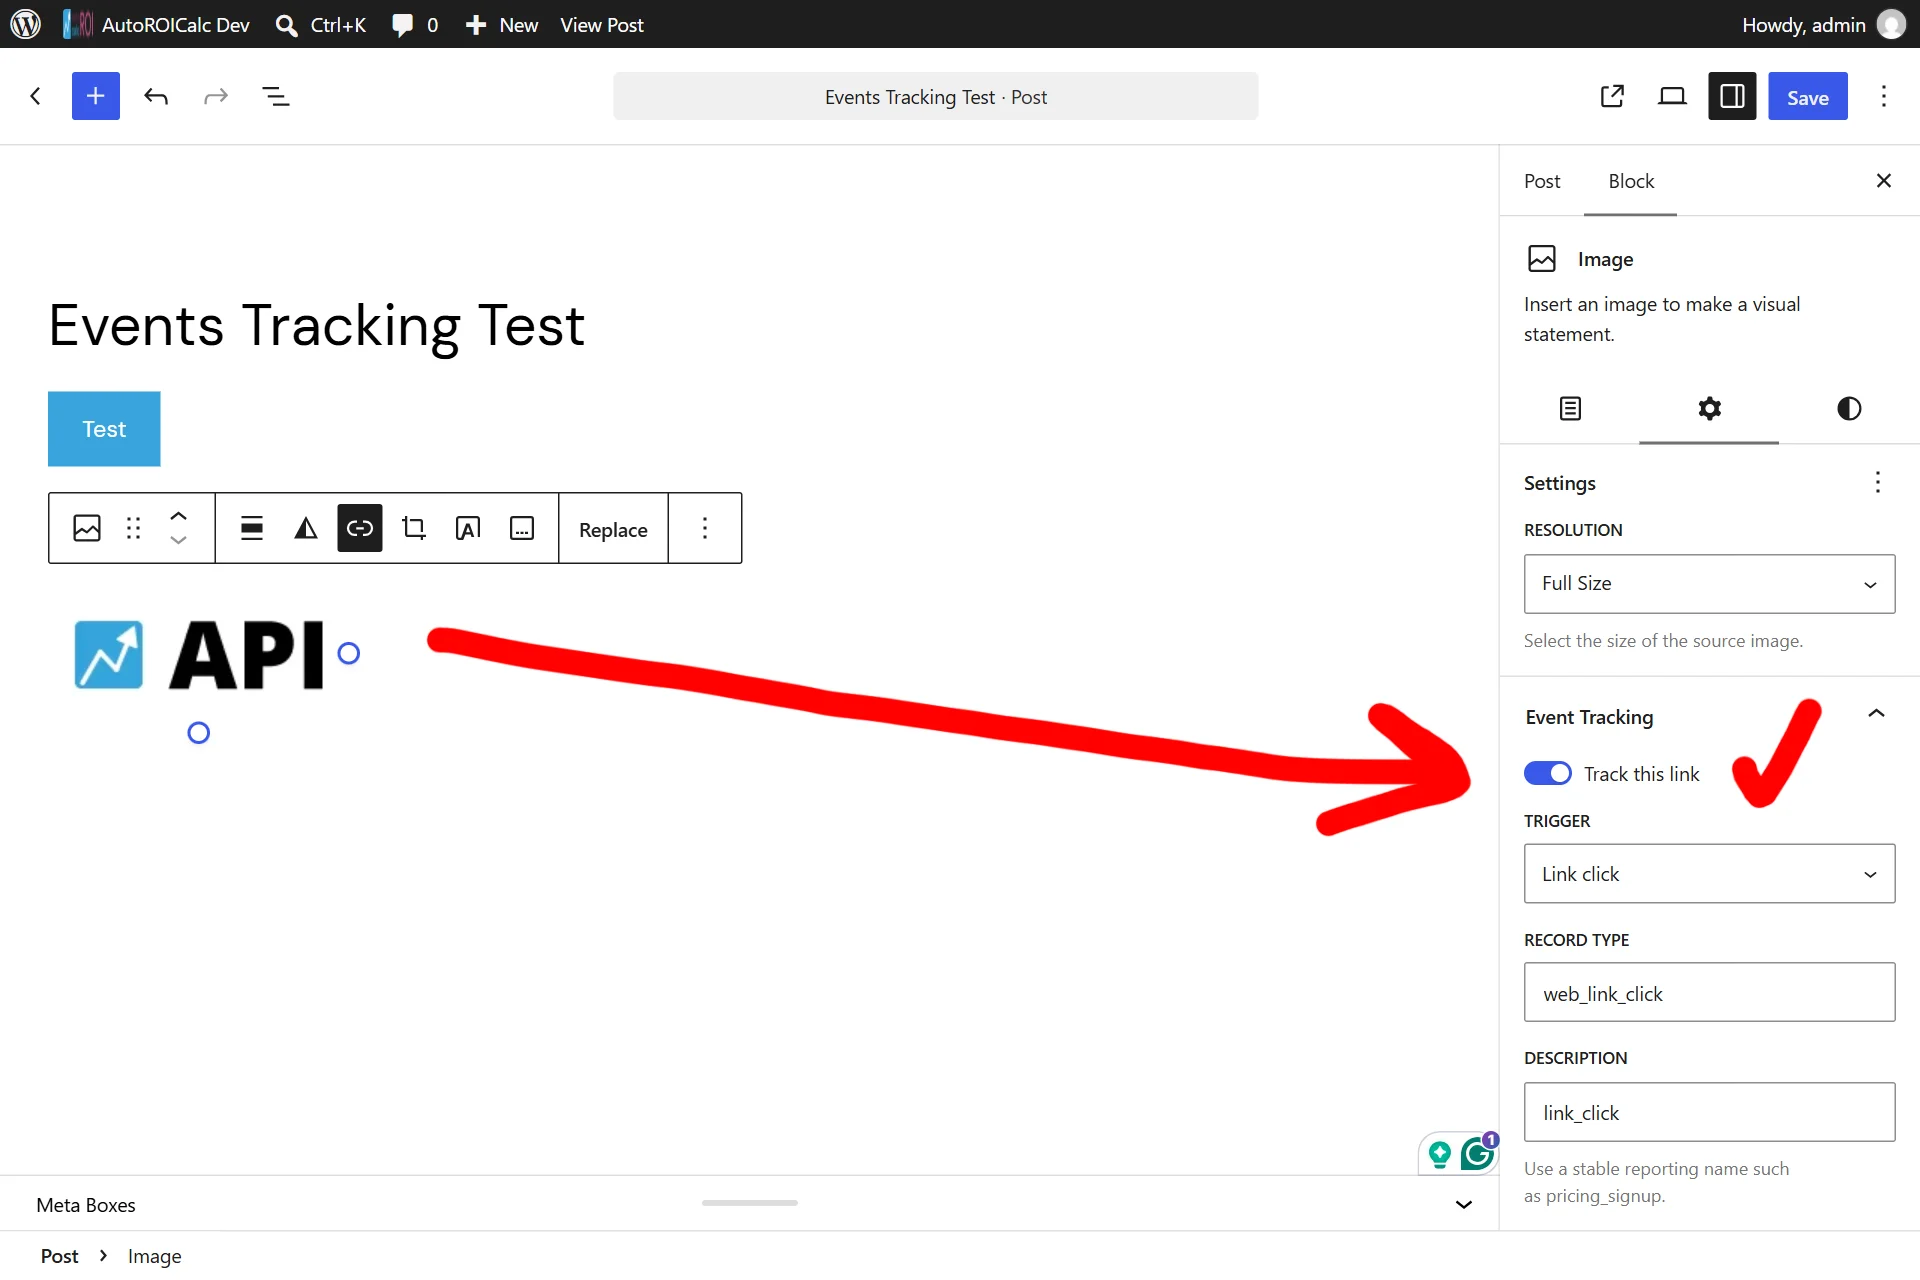
Task: Add text over the image
Action: pos(468,528)
